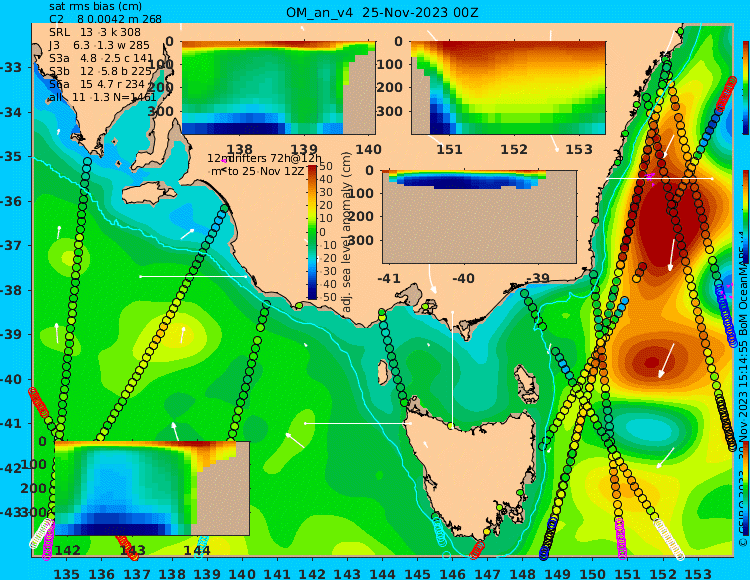Click the white section line along 41S
The height and width of the screenshot is (580, 750).
point(358,423)
